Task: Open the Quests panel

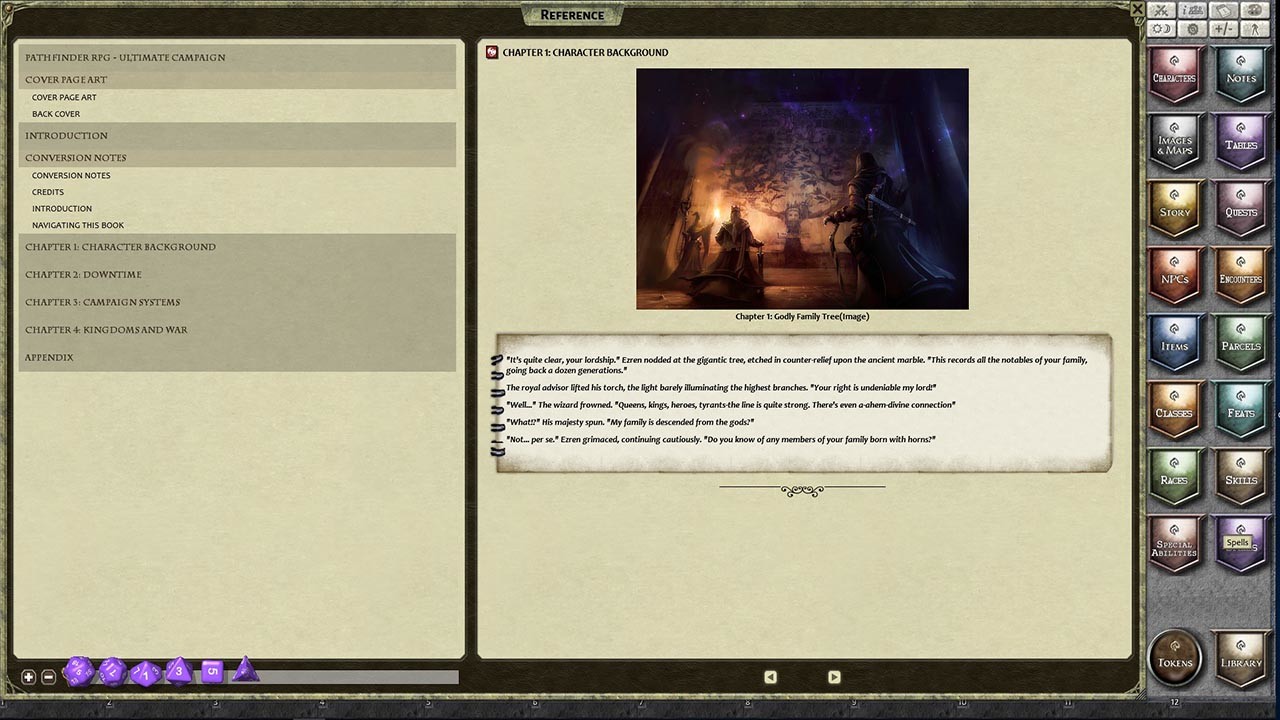Action: tap(1240, 210)
